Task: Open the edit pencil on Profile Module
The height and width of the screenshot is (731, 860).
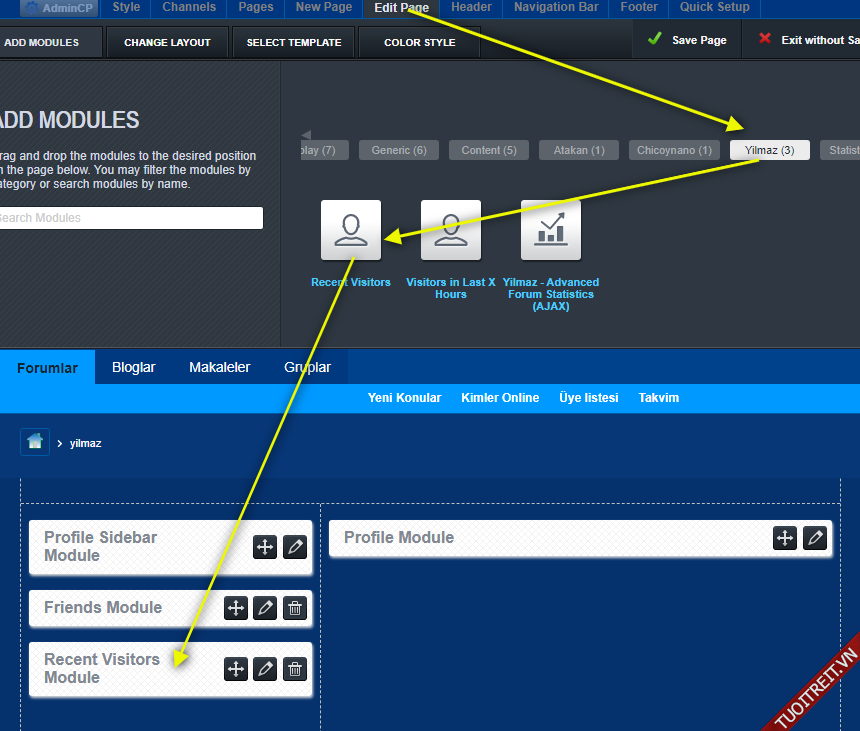Action: [816, 538]
